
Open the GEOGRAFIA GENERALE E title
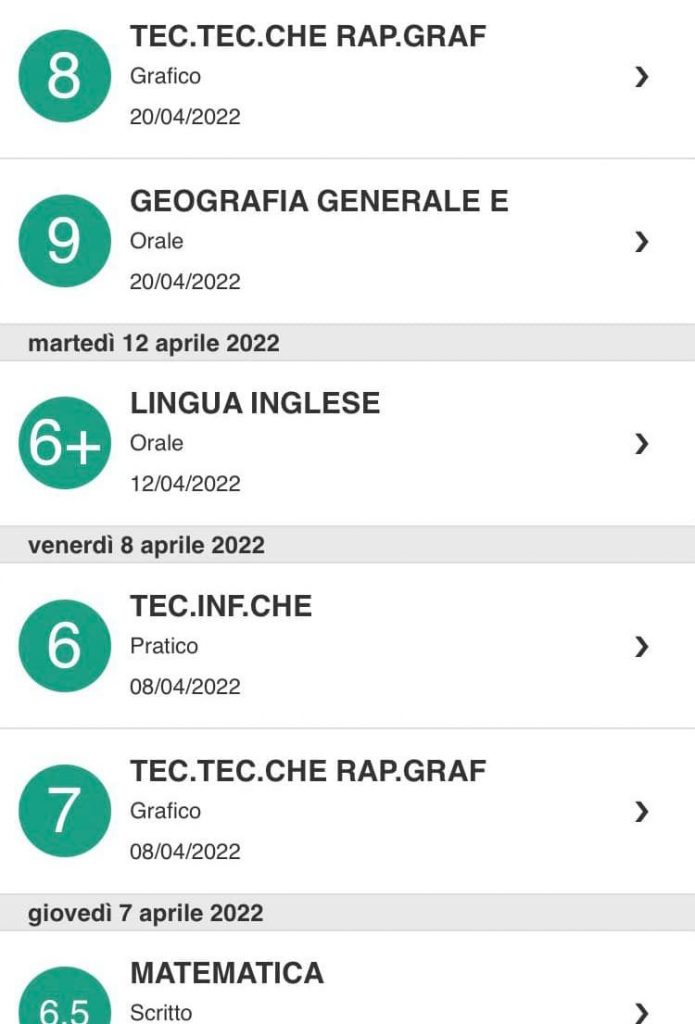319,201
